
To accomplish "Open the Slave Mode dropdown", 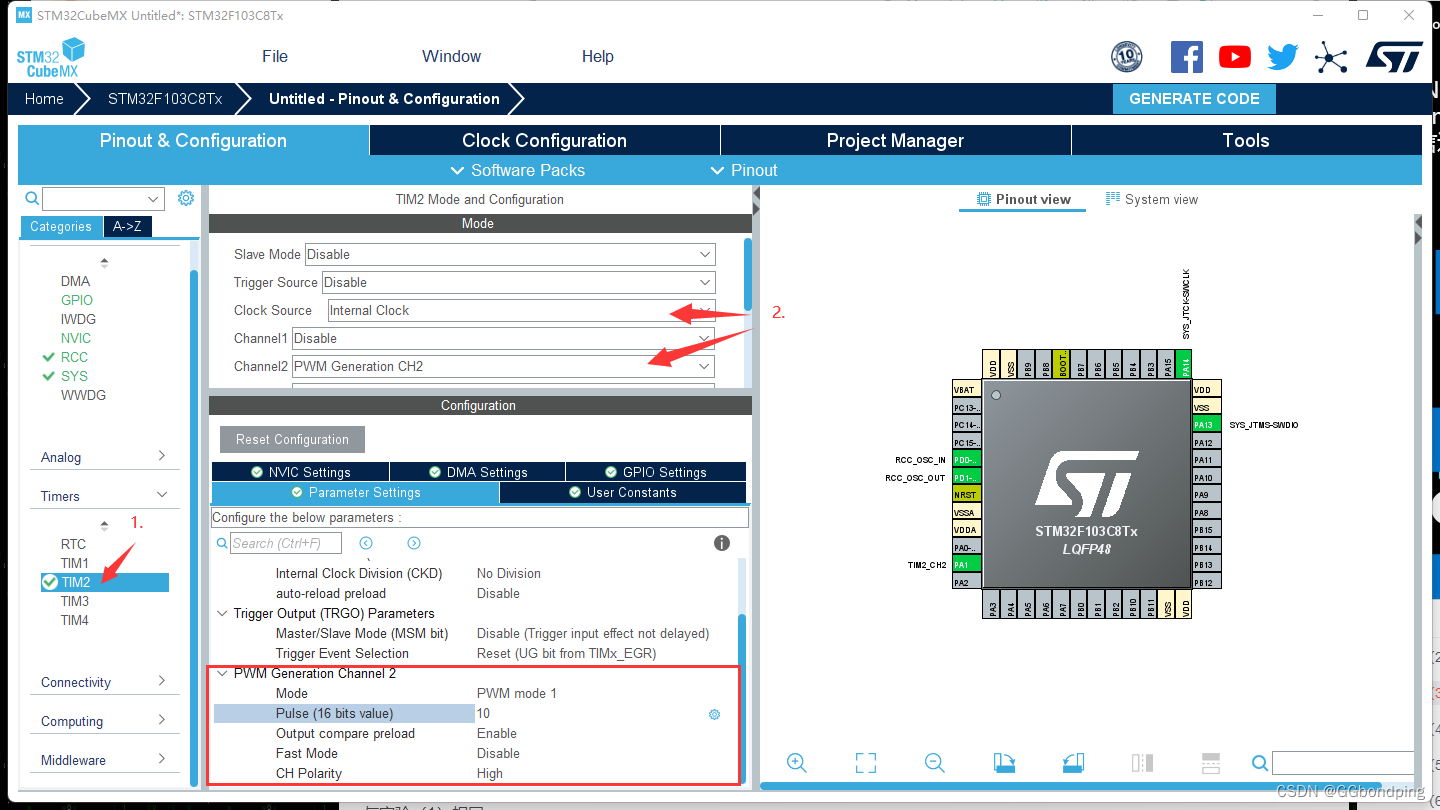I will 510,254.
